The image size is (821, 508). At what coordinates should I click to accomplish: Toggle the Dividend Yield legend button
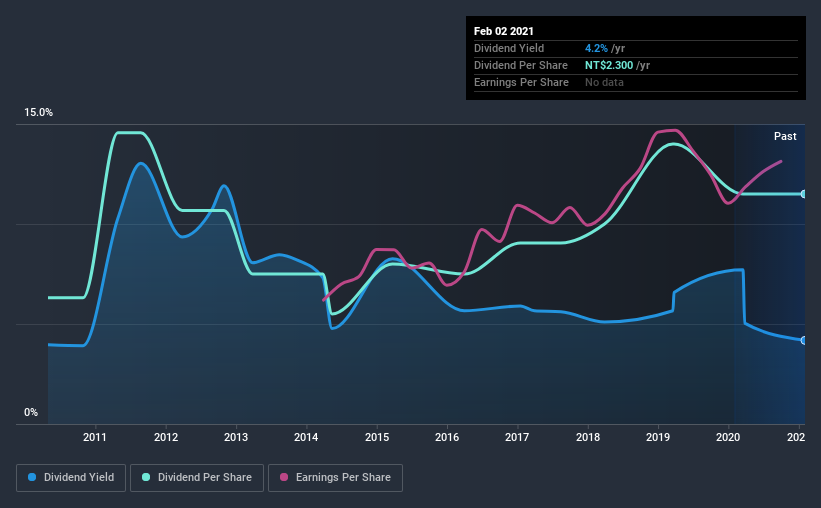(71, 478)
